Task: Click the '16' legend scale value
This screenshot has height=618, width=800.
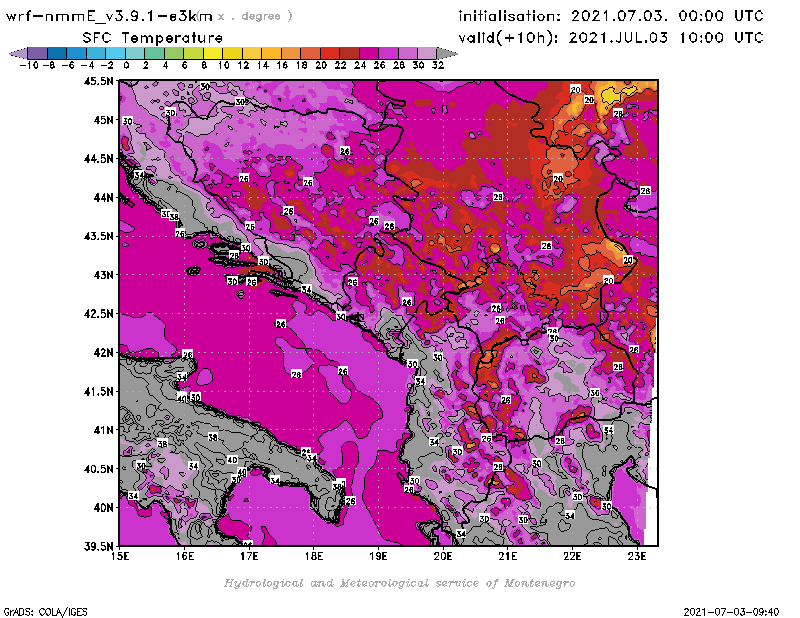Action: coord(282,65)
